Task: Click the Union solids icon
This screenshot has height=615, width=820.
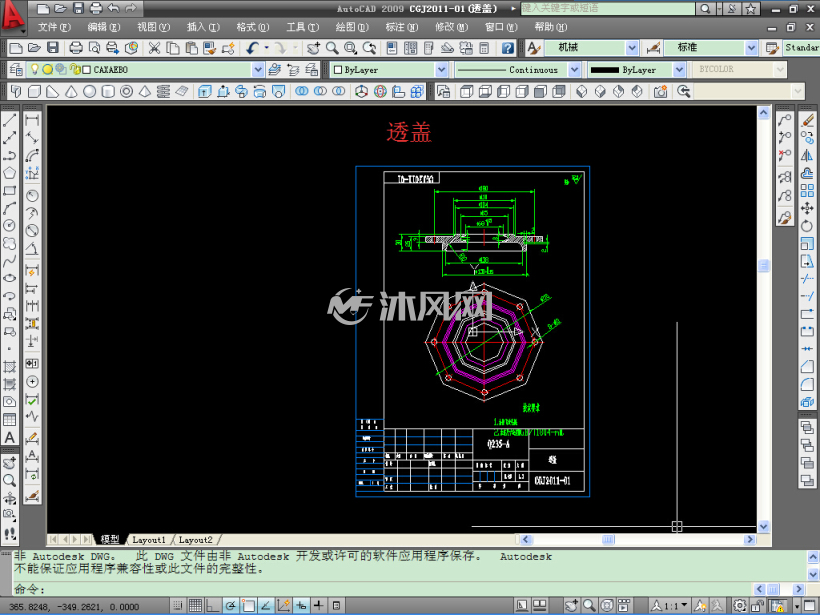Action: tap(302, 92)
